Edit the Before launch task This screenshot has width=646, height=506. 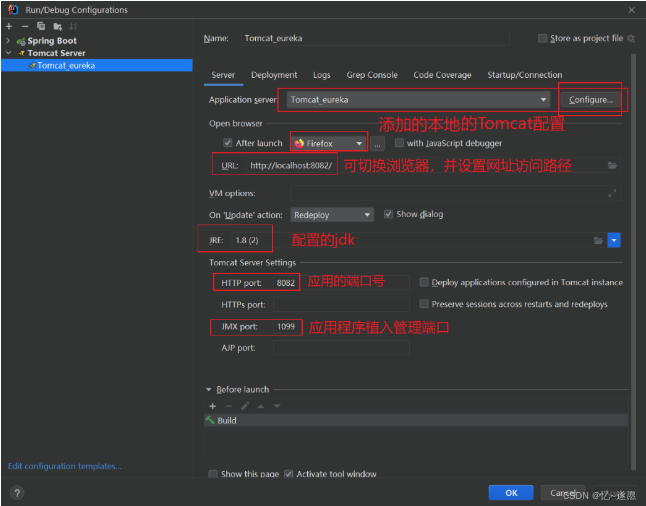point(245,406)
